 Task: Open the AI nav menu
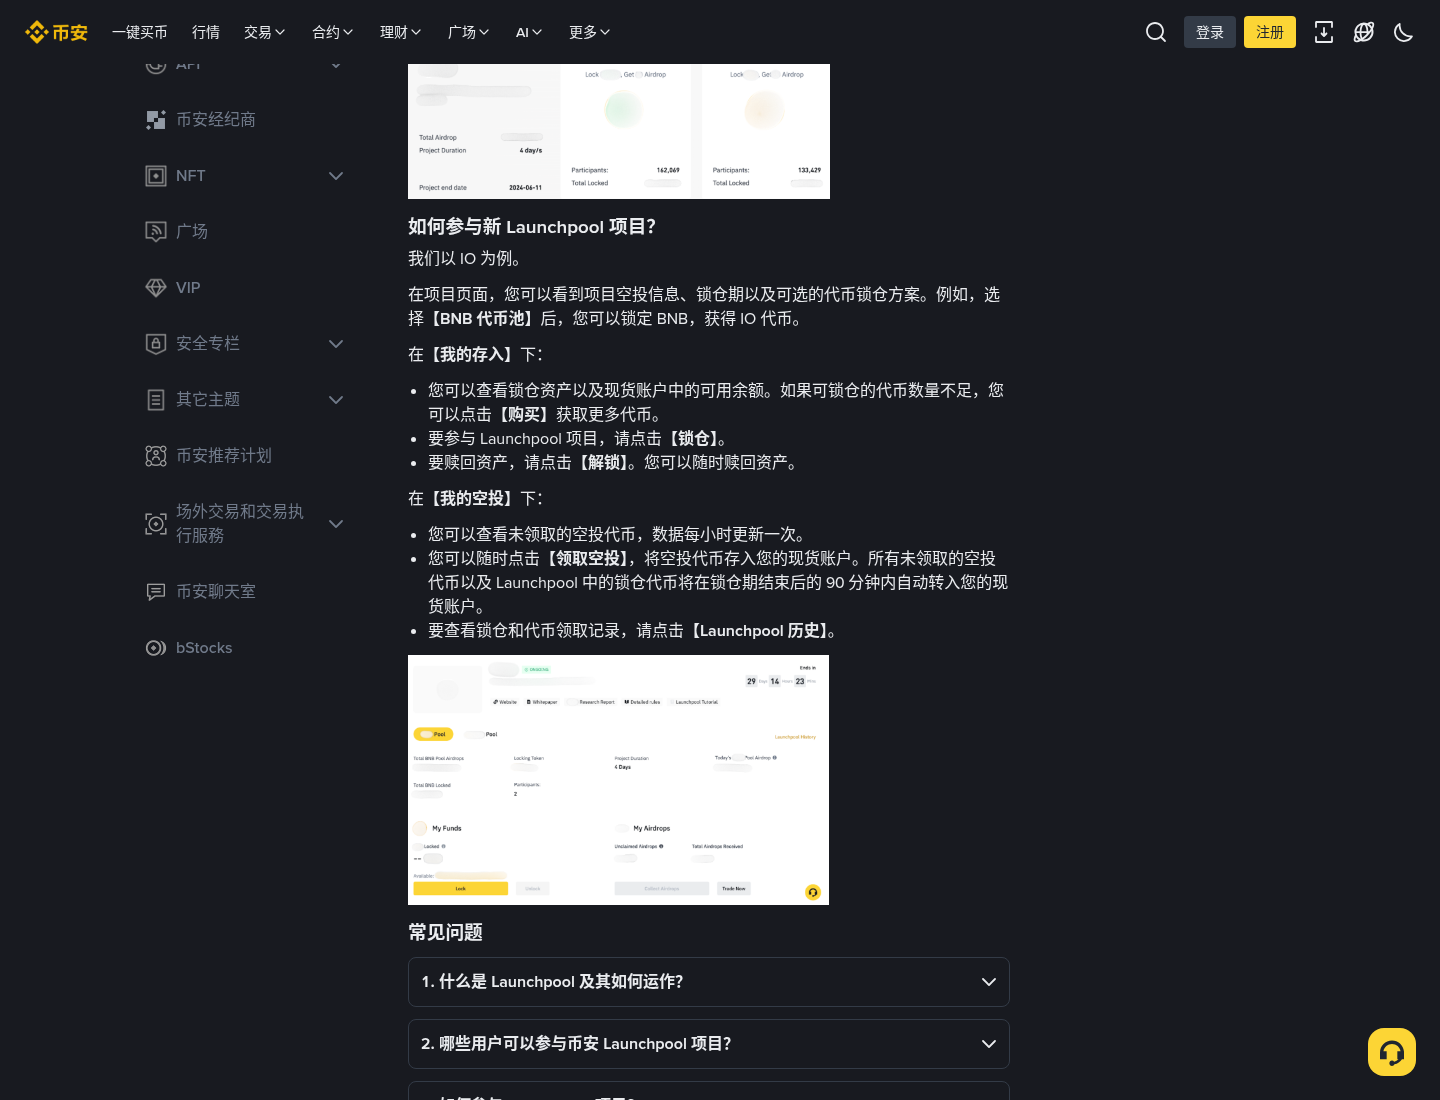coord(529,32)
